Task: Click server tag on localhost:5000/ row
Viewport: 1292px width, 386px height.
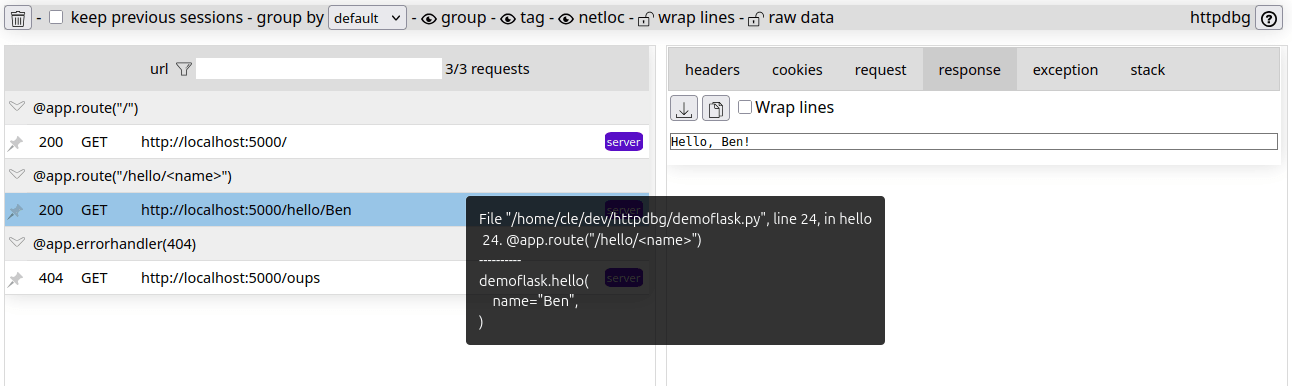Action: pyautogui.click(x=624, y=142)
